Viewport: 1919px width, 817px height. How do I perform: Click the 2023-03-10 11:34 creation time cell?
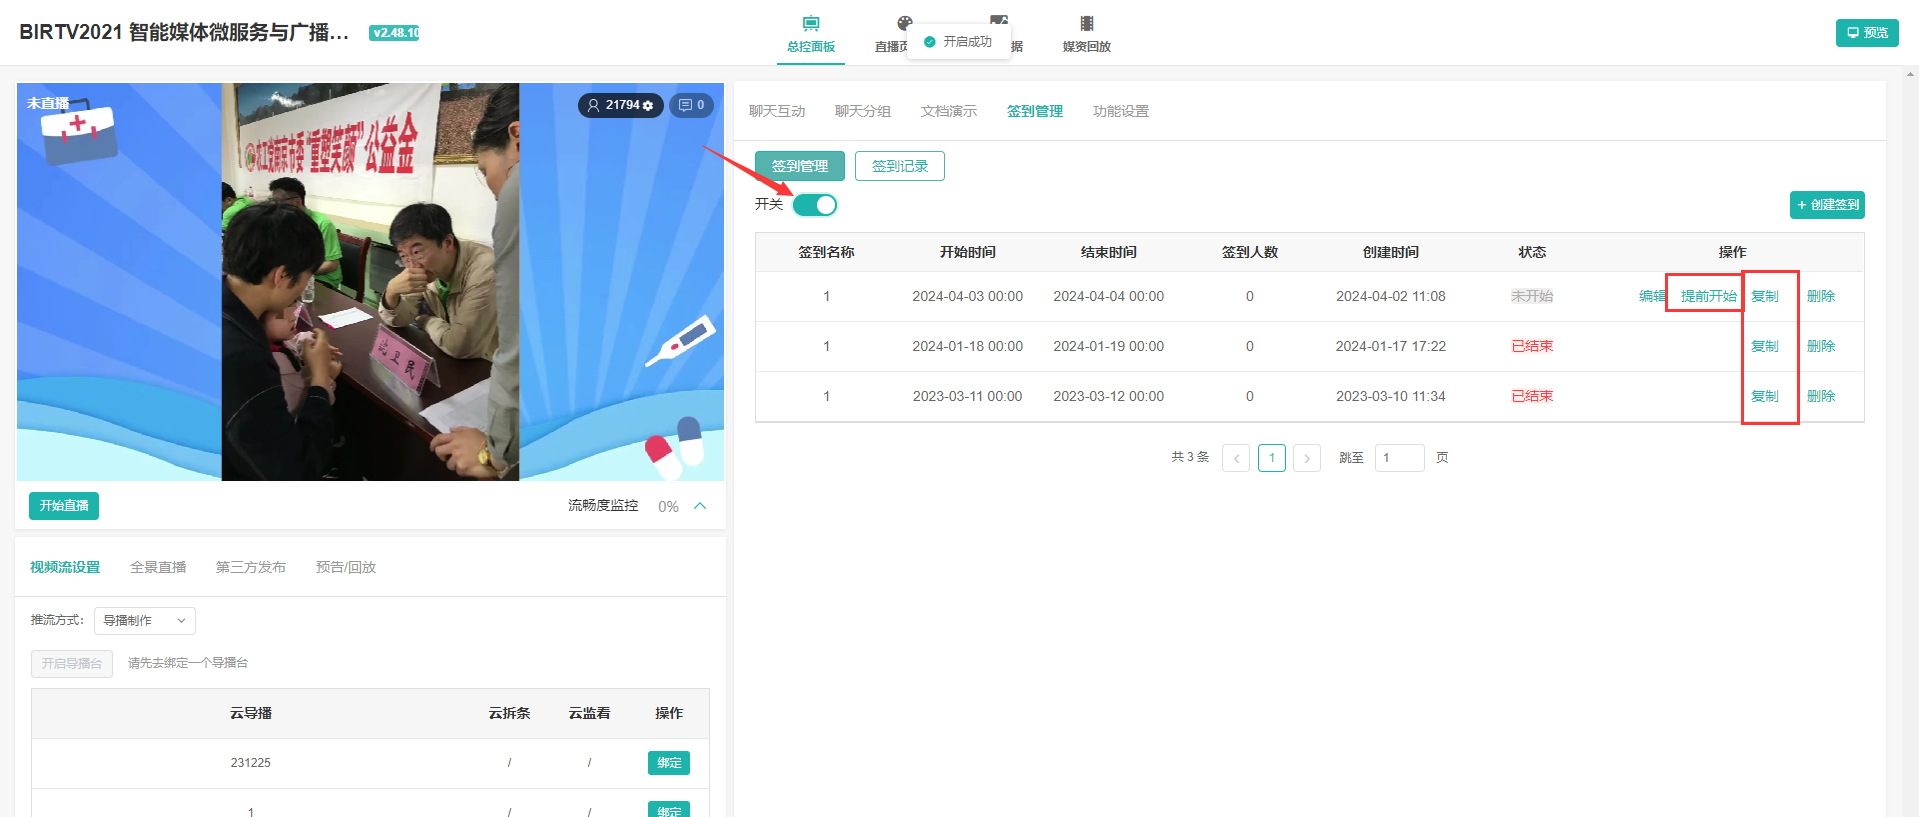(x=1391, y=396)
